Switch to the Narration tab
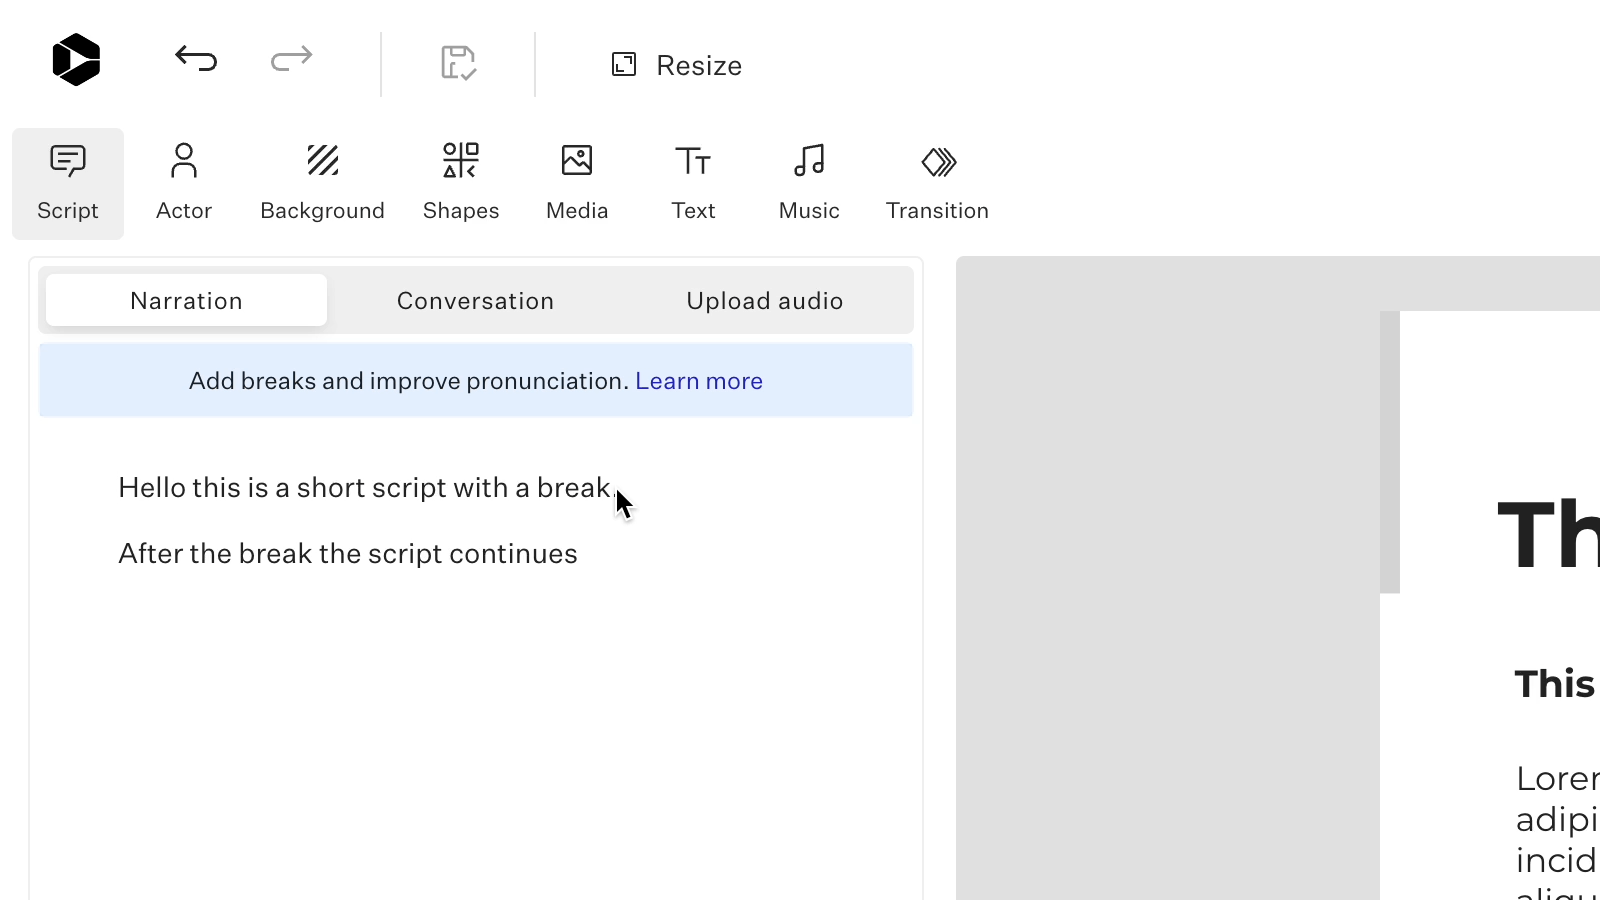The image size is (1600, 900). tap(185, 300)
